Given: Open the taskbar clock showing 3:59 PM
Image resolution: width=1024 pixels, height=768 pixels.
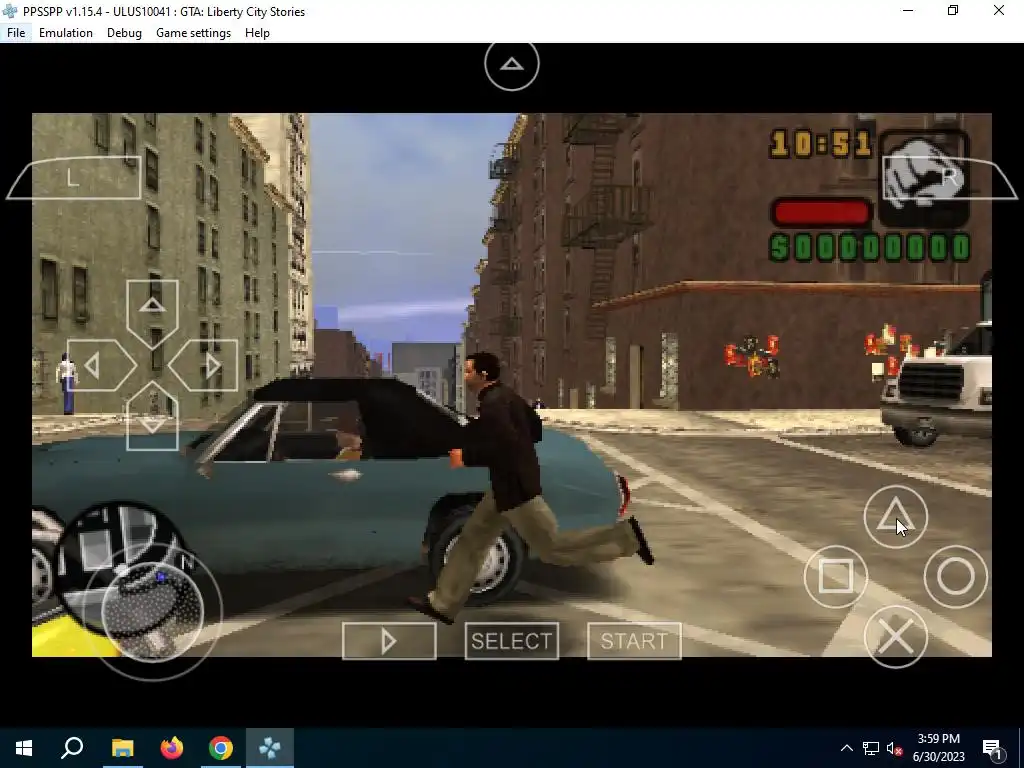Looking at the screenshot, I should point(938,748).
